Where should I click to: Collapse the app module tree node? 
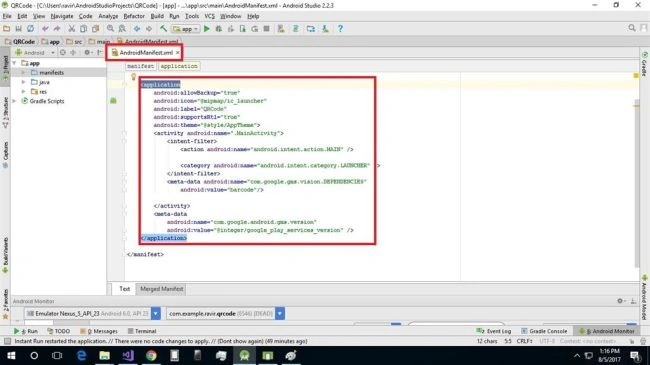[15, 63]
